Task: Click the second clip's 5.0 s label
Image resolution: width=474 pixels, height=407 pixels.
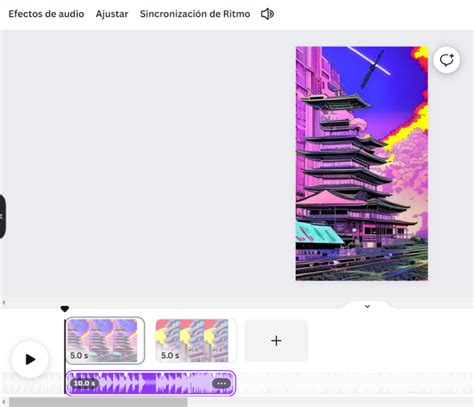Action: (x=170, y=356)
